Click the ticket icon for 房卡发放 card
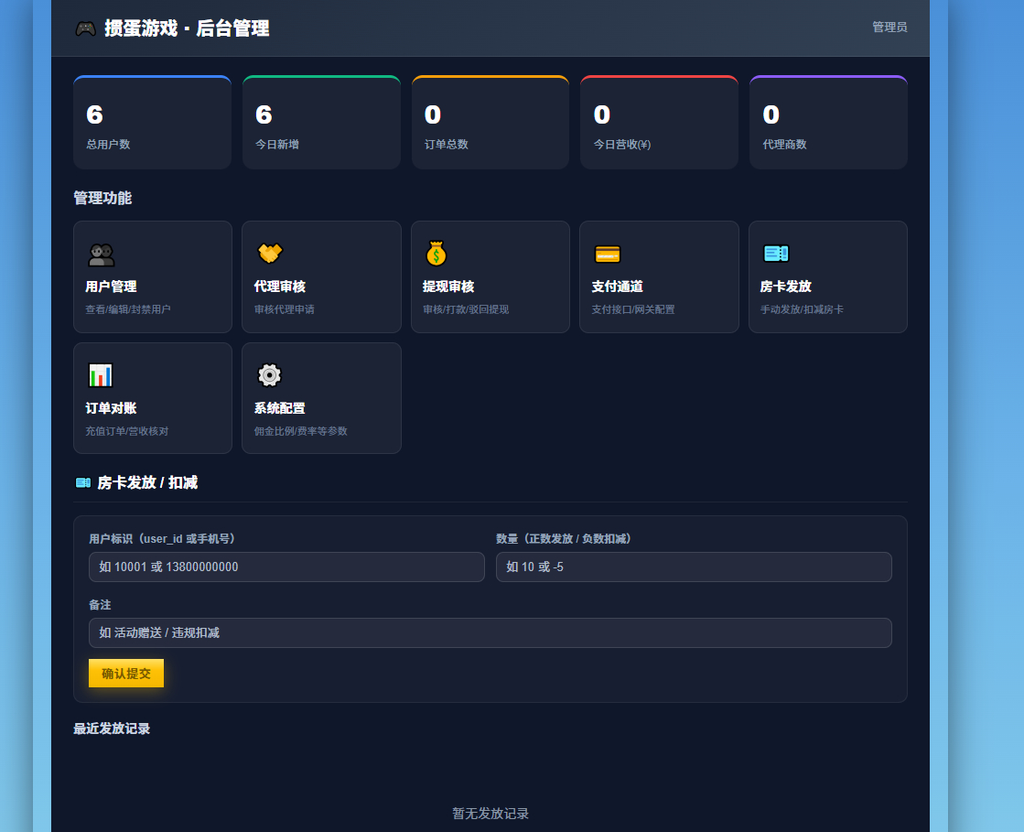The width and height of the screenshot is (1024, 832). [x=776, y=253]
